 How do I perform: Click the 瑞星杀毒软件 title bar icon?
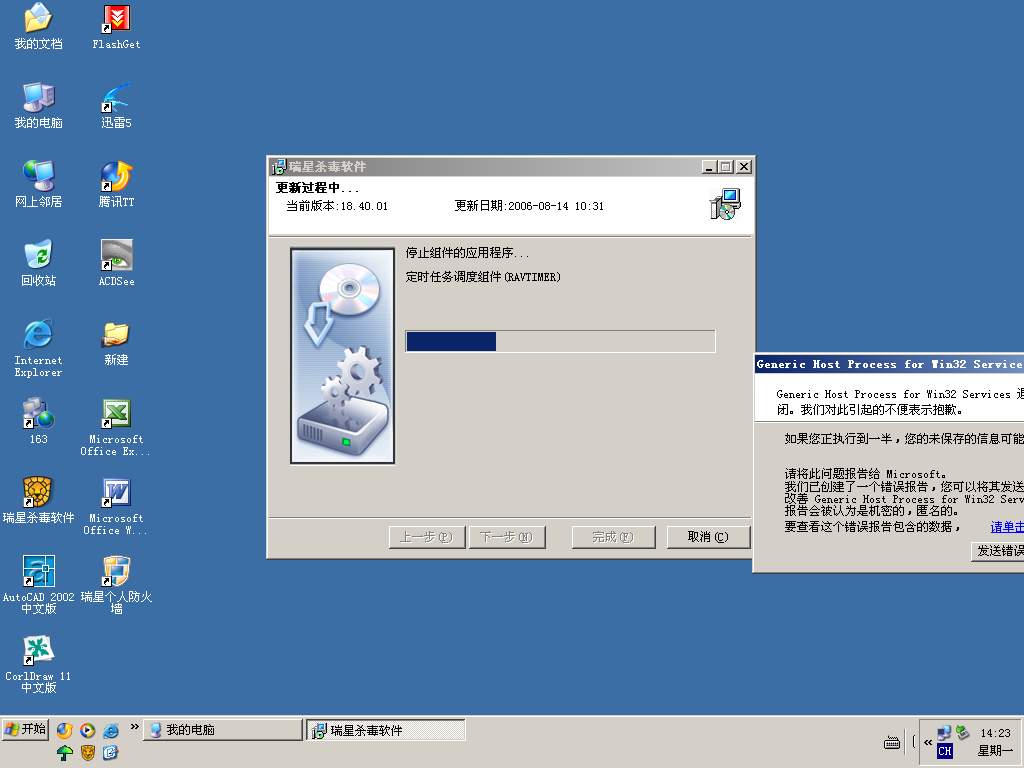point(279,167)
